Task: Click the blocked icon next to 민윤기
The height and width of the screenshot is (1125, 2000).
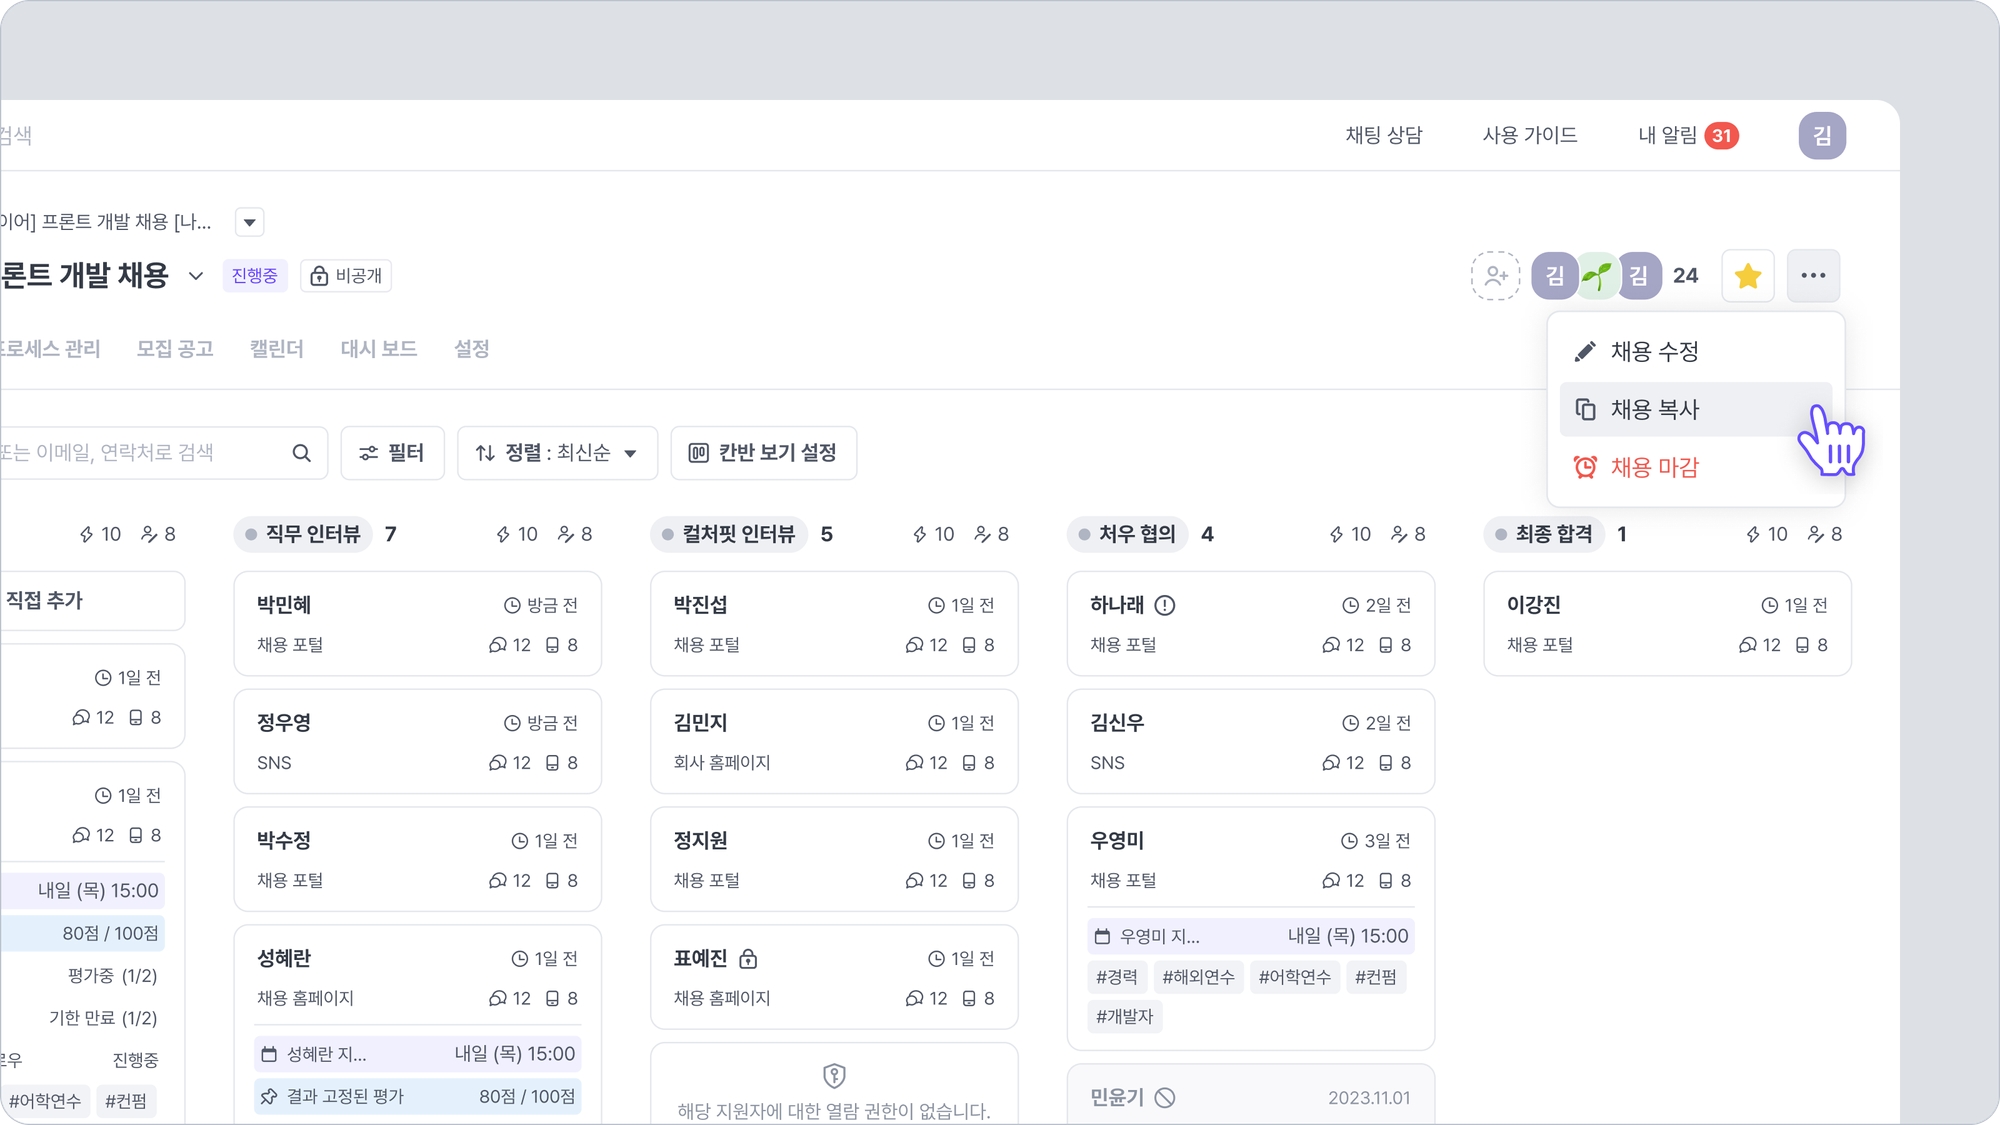Action: pyautogui.click(x=1165, y=1098)
